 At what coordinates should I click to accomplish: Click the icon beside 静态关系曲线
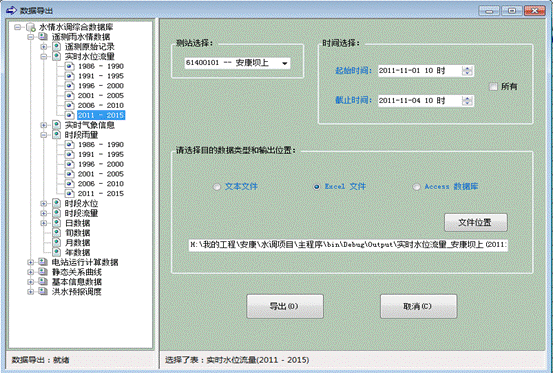click(x=43, y=272)
